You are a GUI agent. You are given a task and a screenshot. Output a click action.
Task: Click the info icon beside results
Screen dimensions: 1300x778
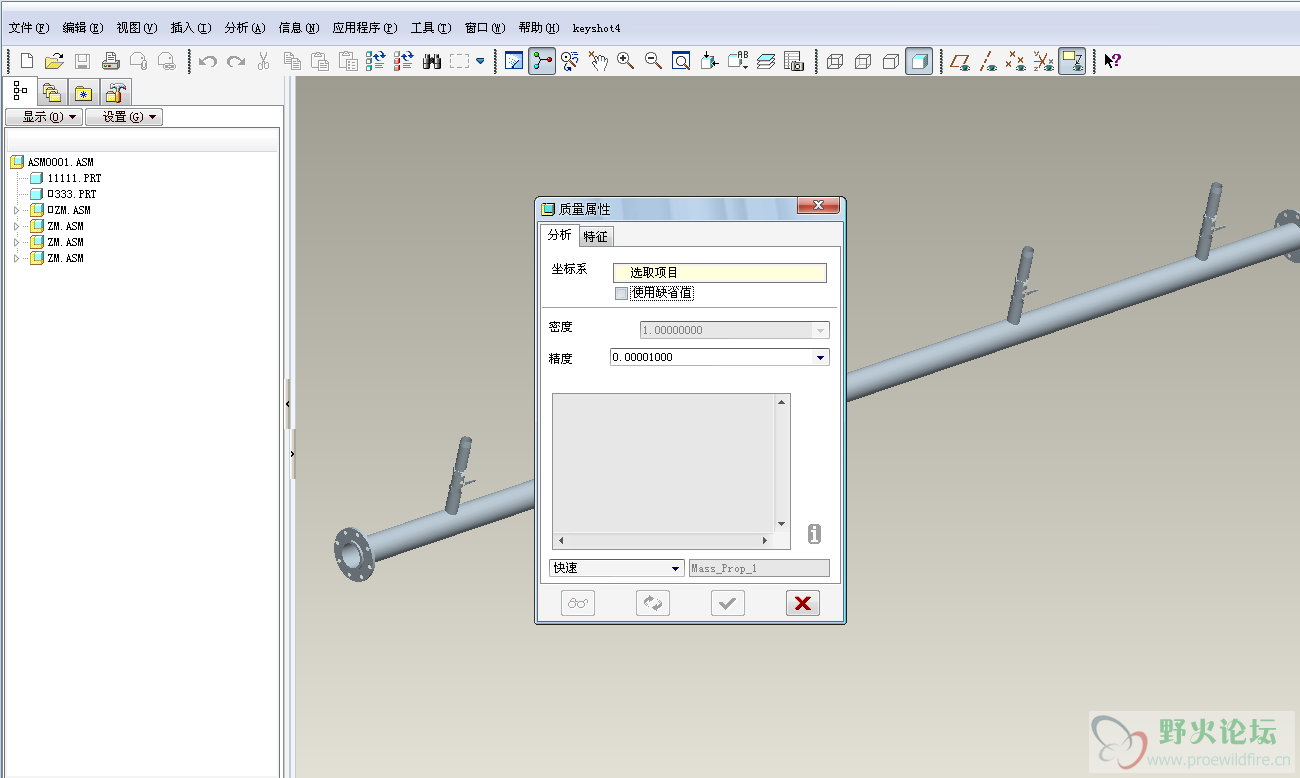[814, 534]
